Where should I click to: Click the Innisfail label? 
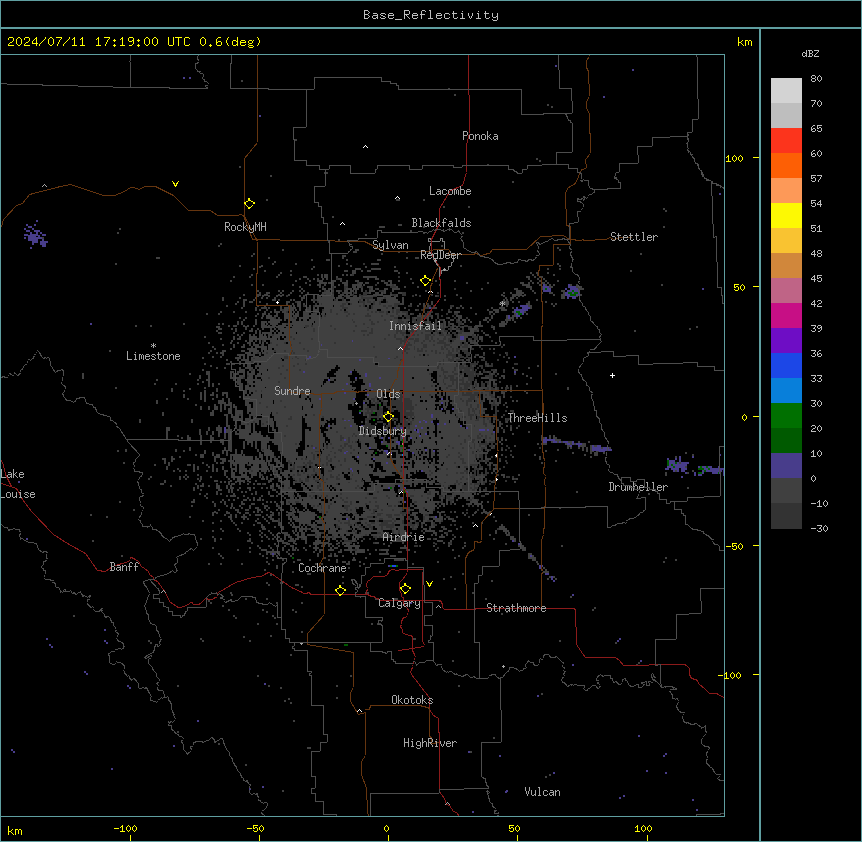(416, 326)
